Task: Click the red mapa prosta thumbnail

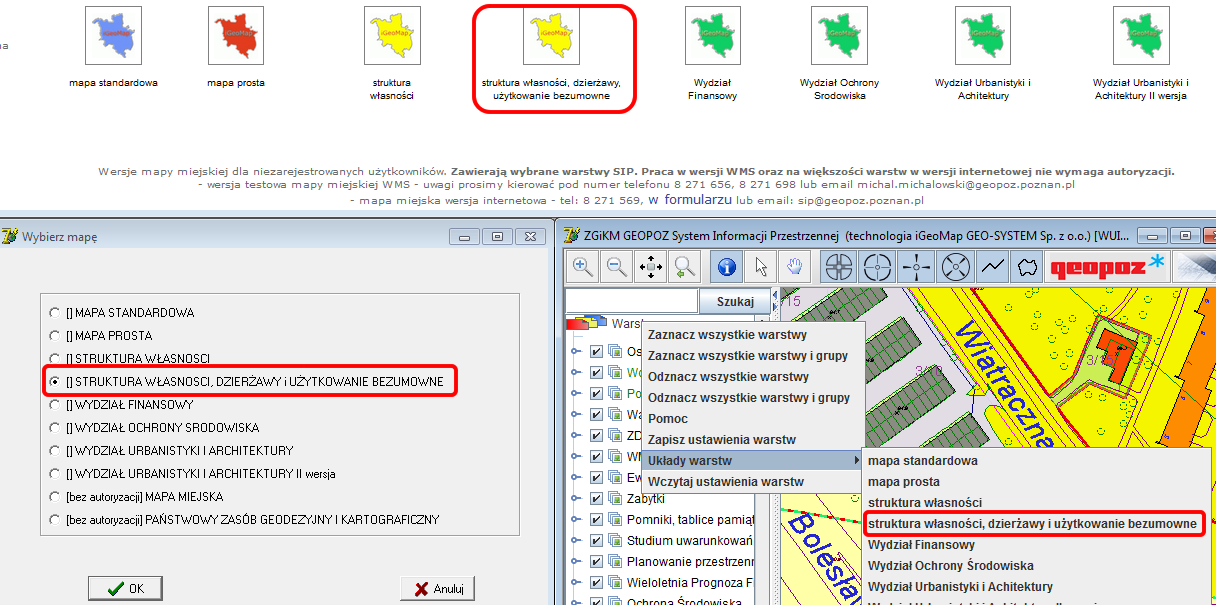Action: coord(235,35)
